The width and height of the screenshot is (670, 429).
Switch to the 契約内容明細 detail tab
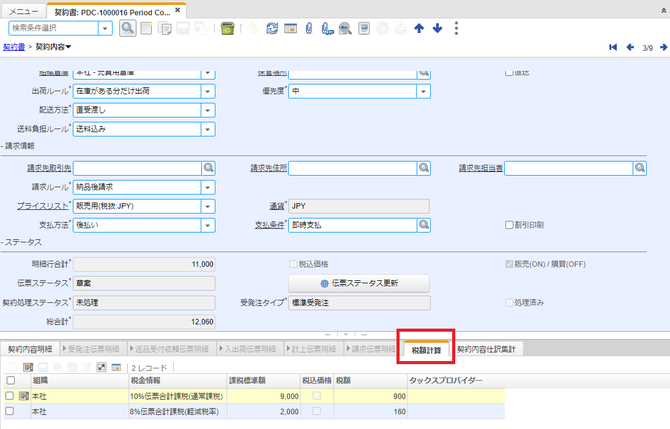point(30,349)
